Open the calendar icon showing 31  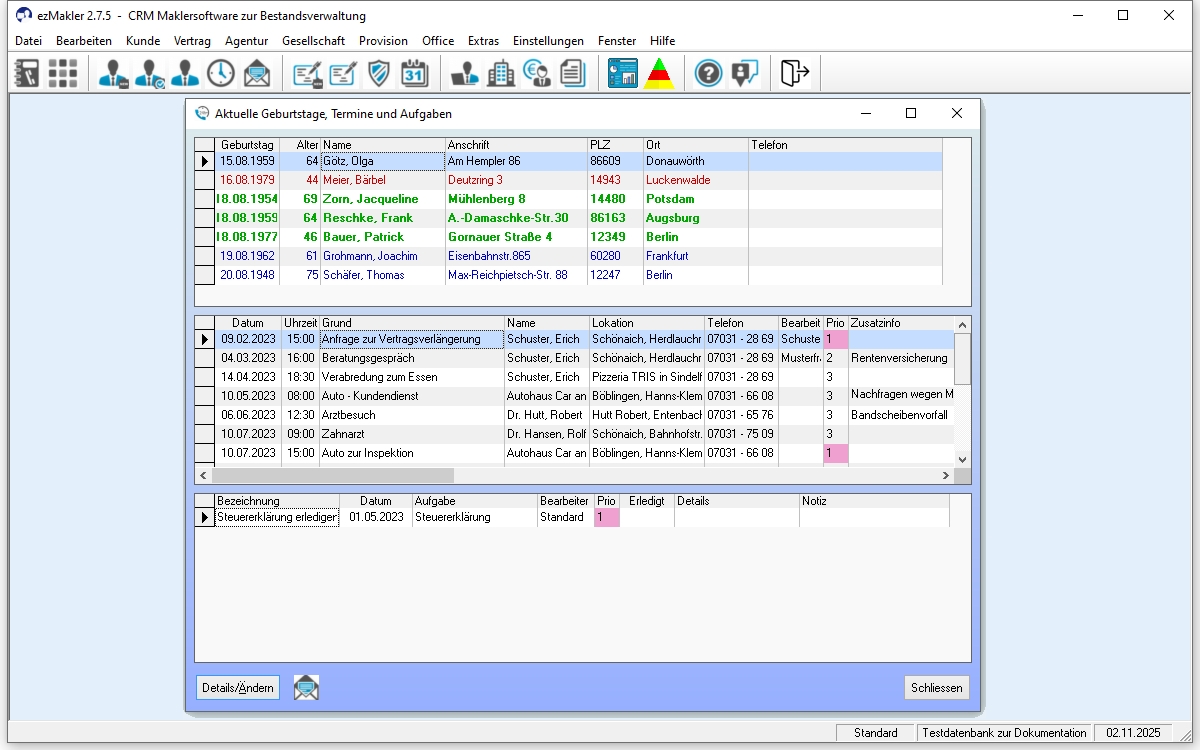[414, 73]
